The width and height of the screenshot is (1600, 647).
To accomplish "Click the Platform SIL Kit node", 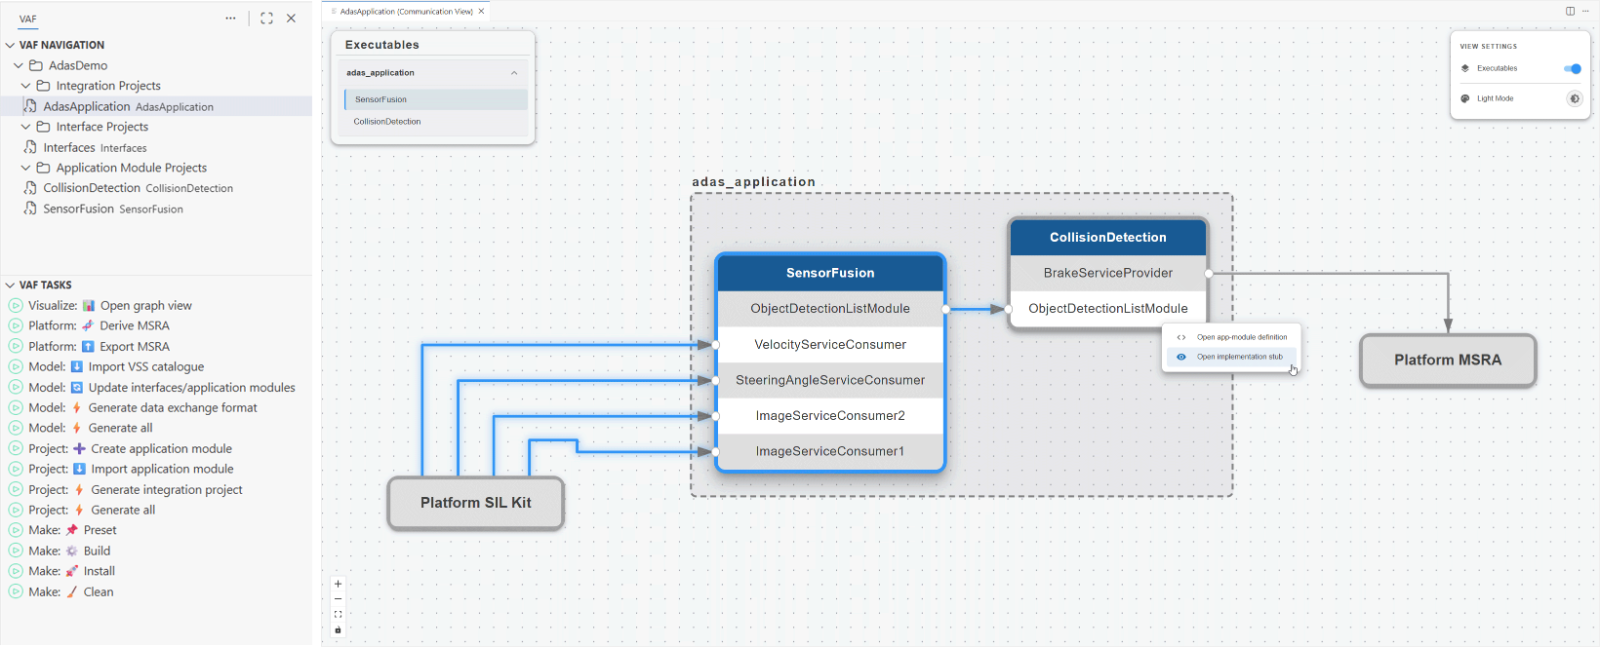I will tap(476, 503).
